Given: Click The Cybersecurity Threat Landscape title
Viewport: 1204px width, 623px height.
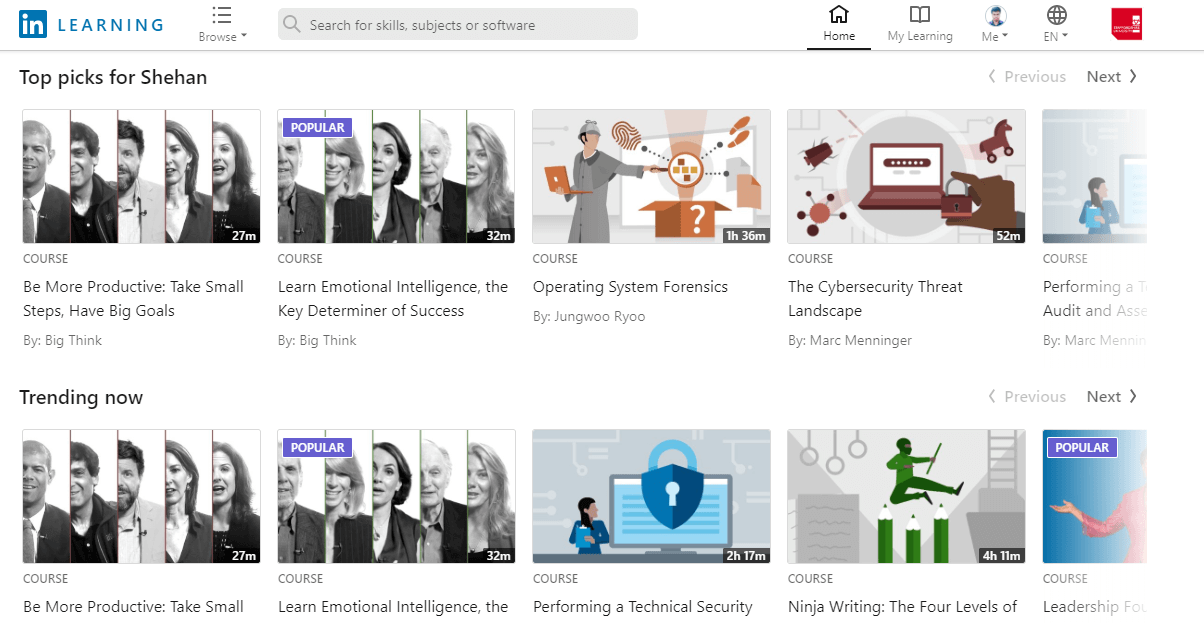Looking at the screenshot, I should tap(875, 299).
